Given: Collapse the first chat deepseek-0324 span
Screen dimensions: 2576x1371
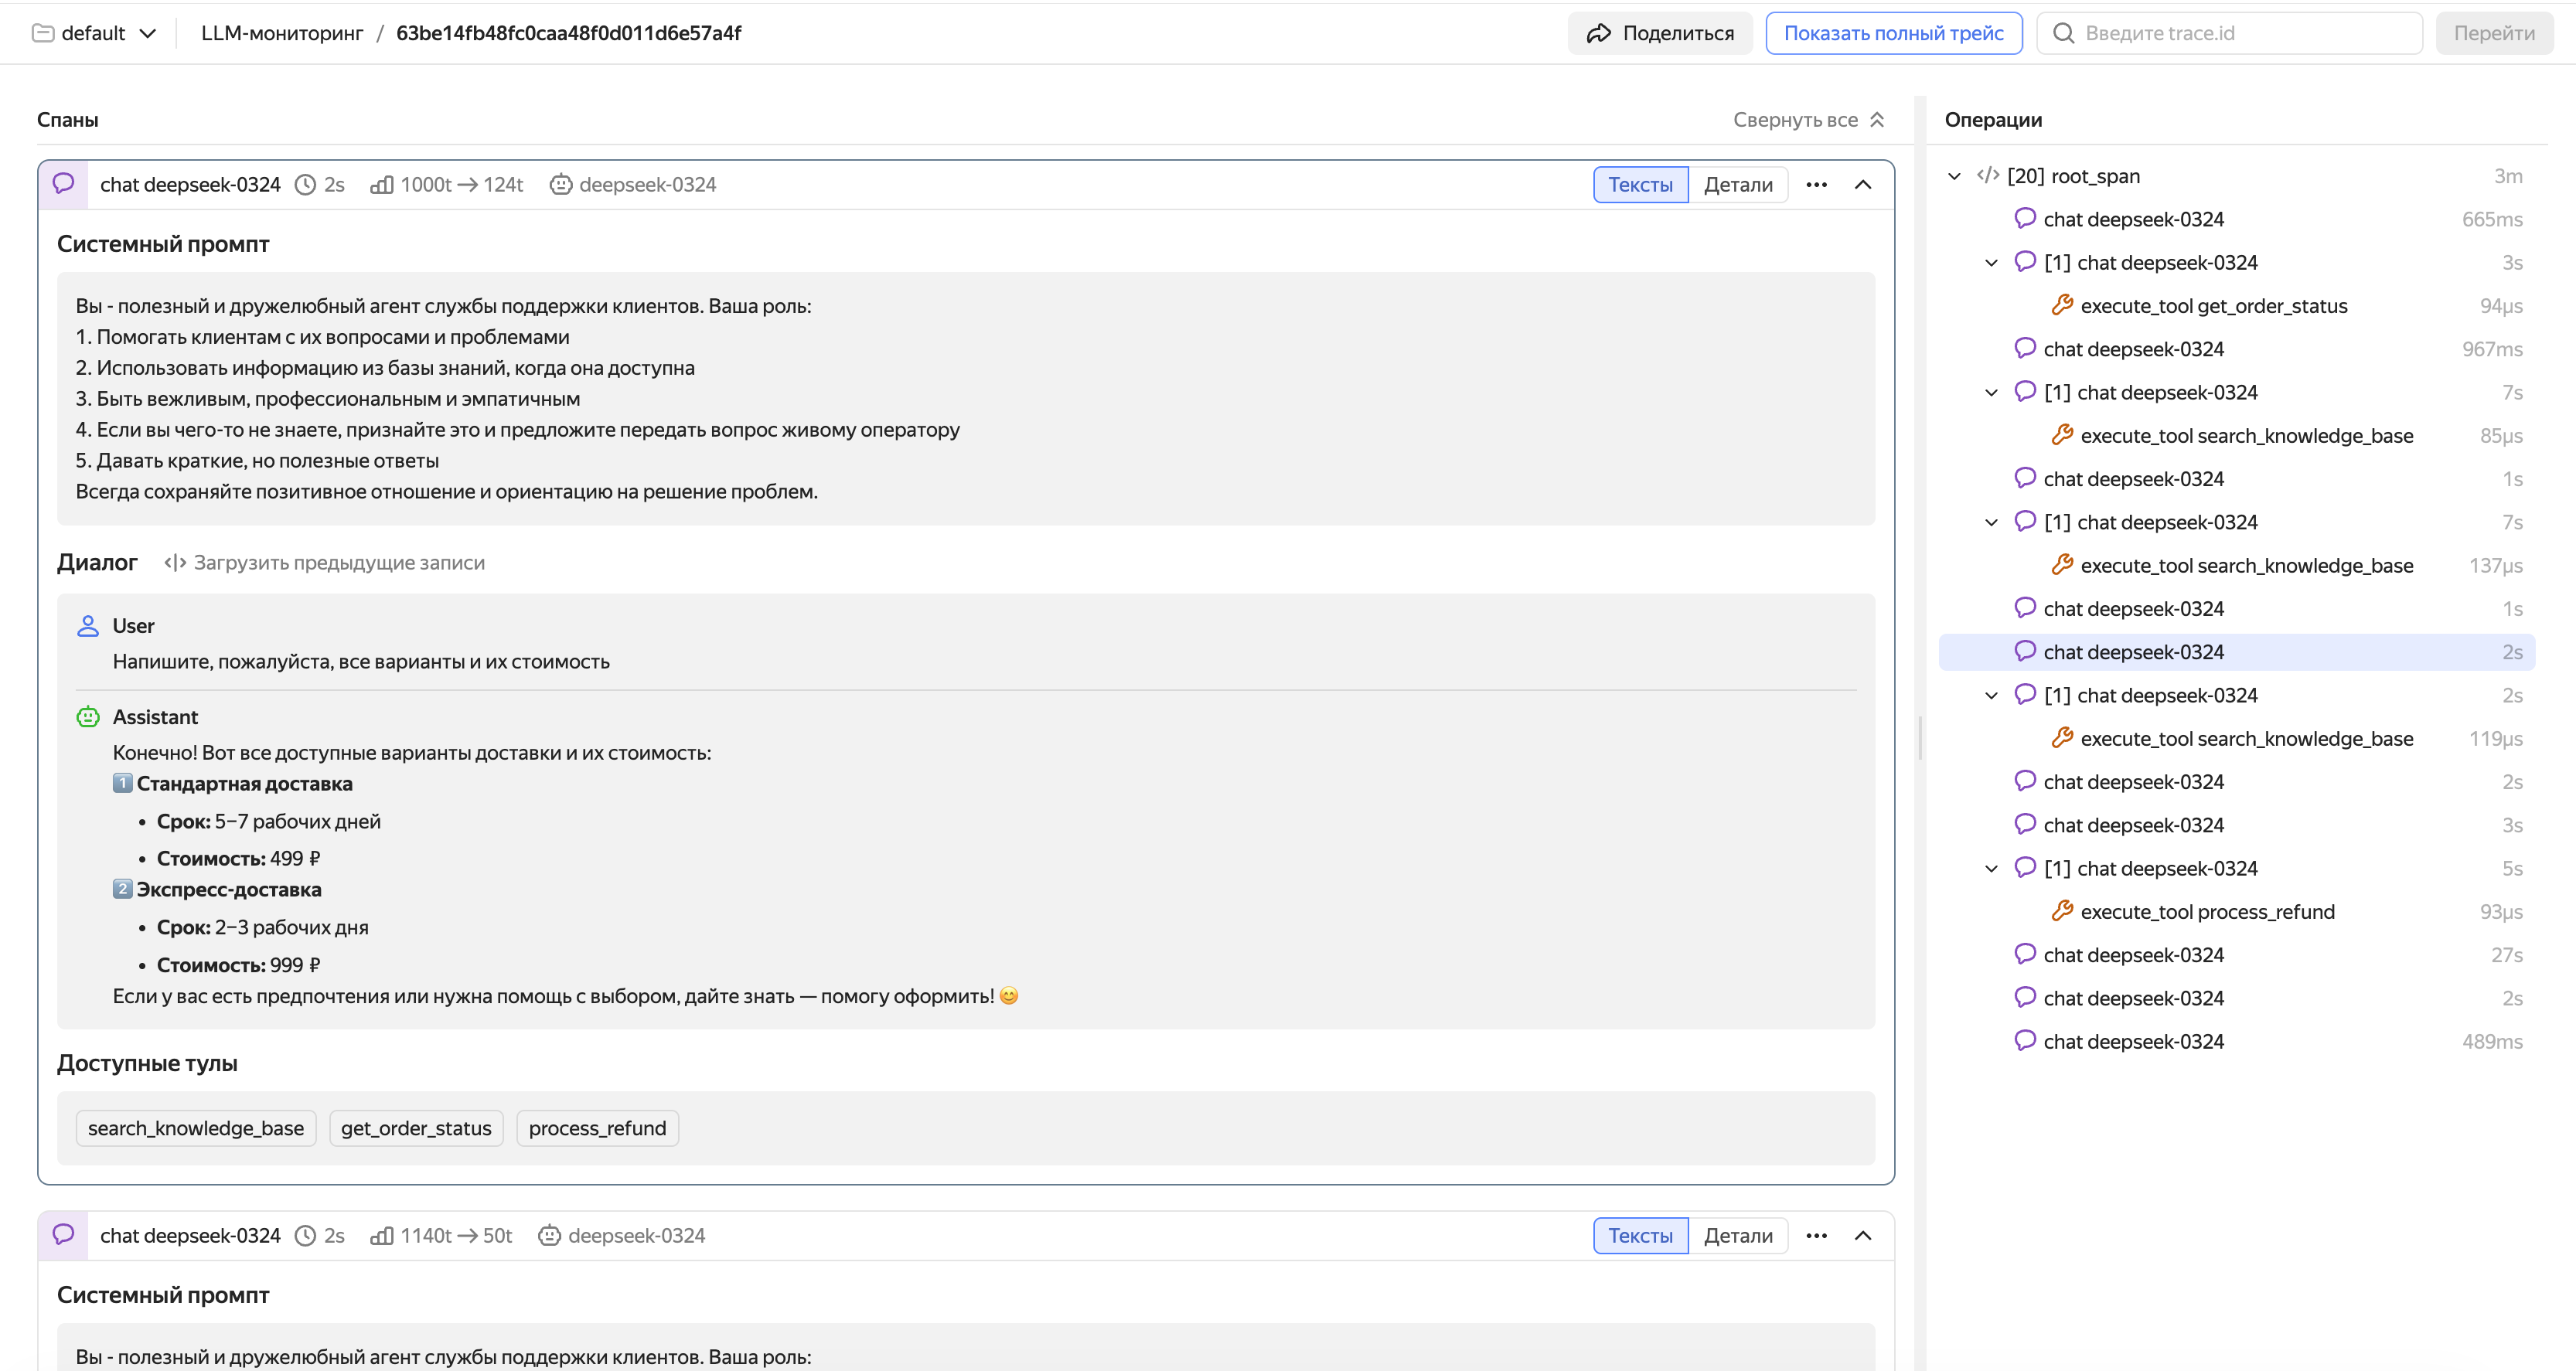Looking at the screenshot, I should (1863, 185).
